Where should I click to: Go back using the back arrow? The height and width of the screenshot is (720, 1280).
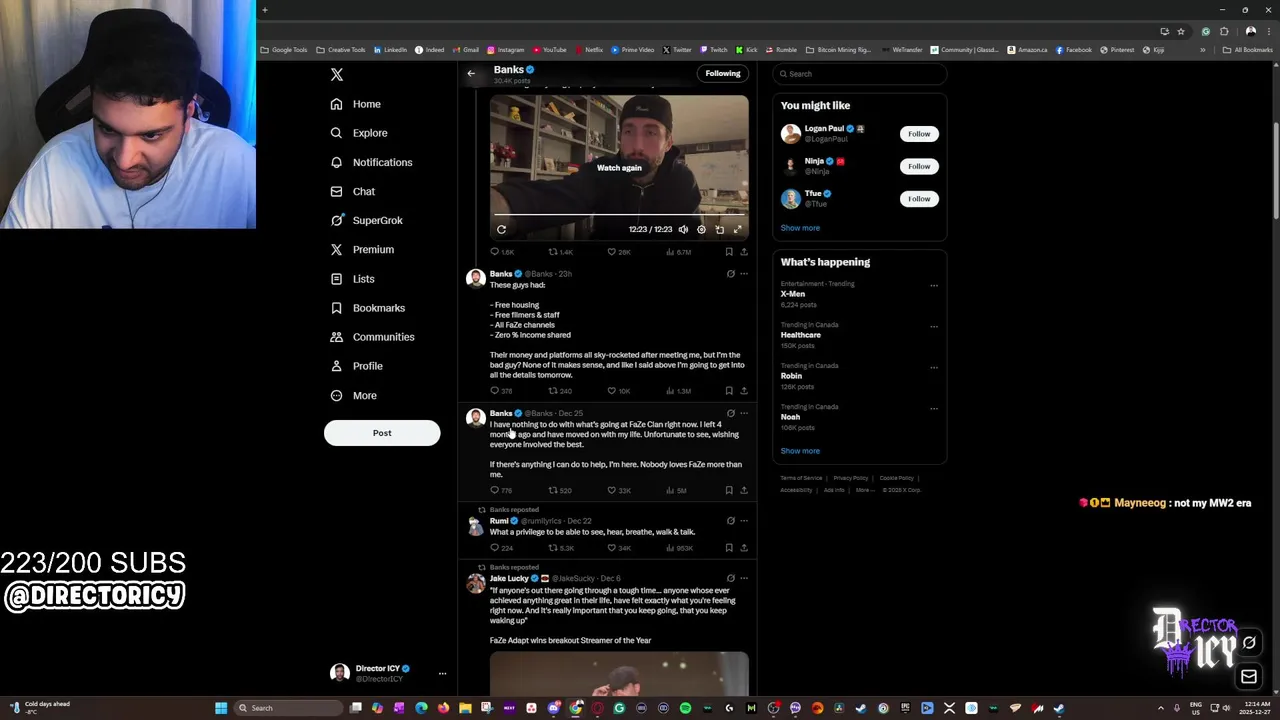(471, 73)
